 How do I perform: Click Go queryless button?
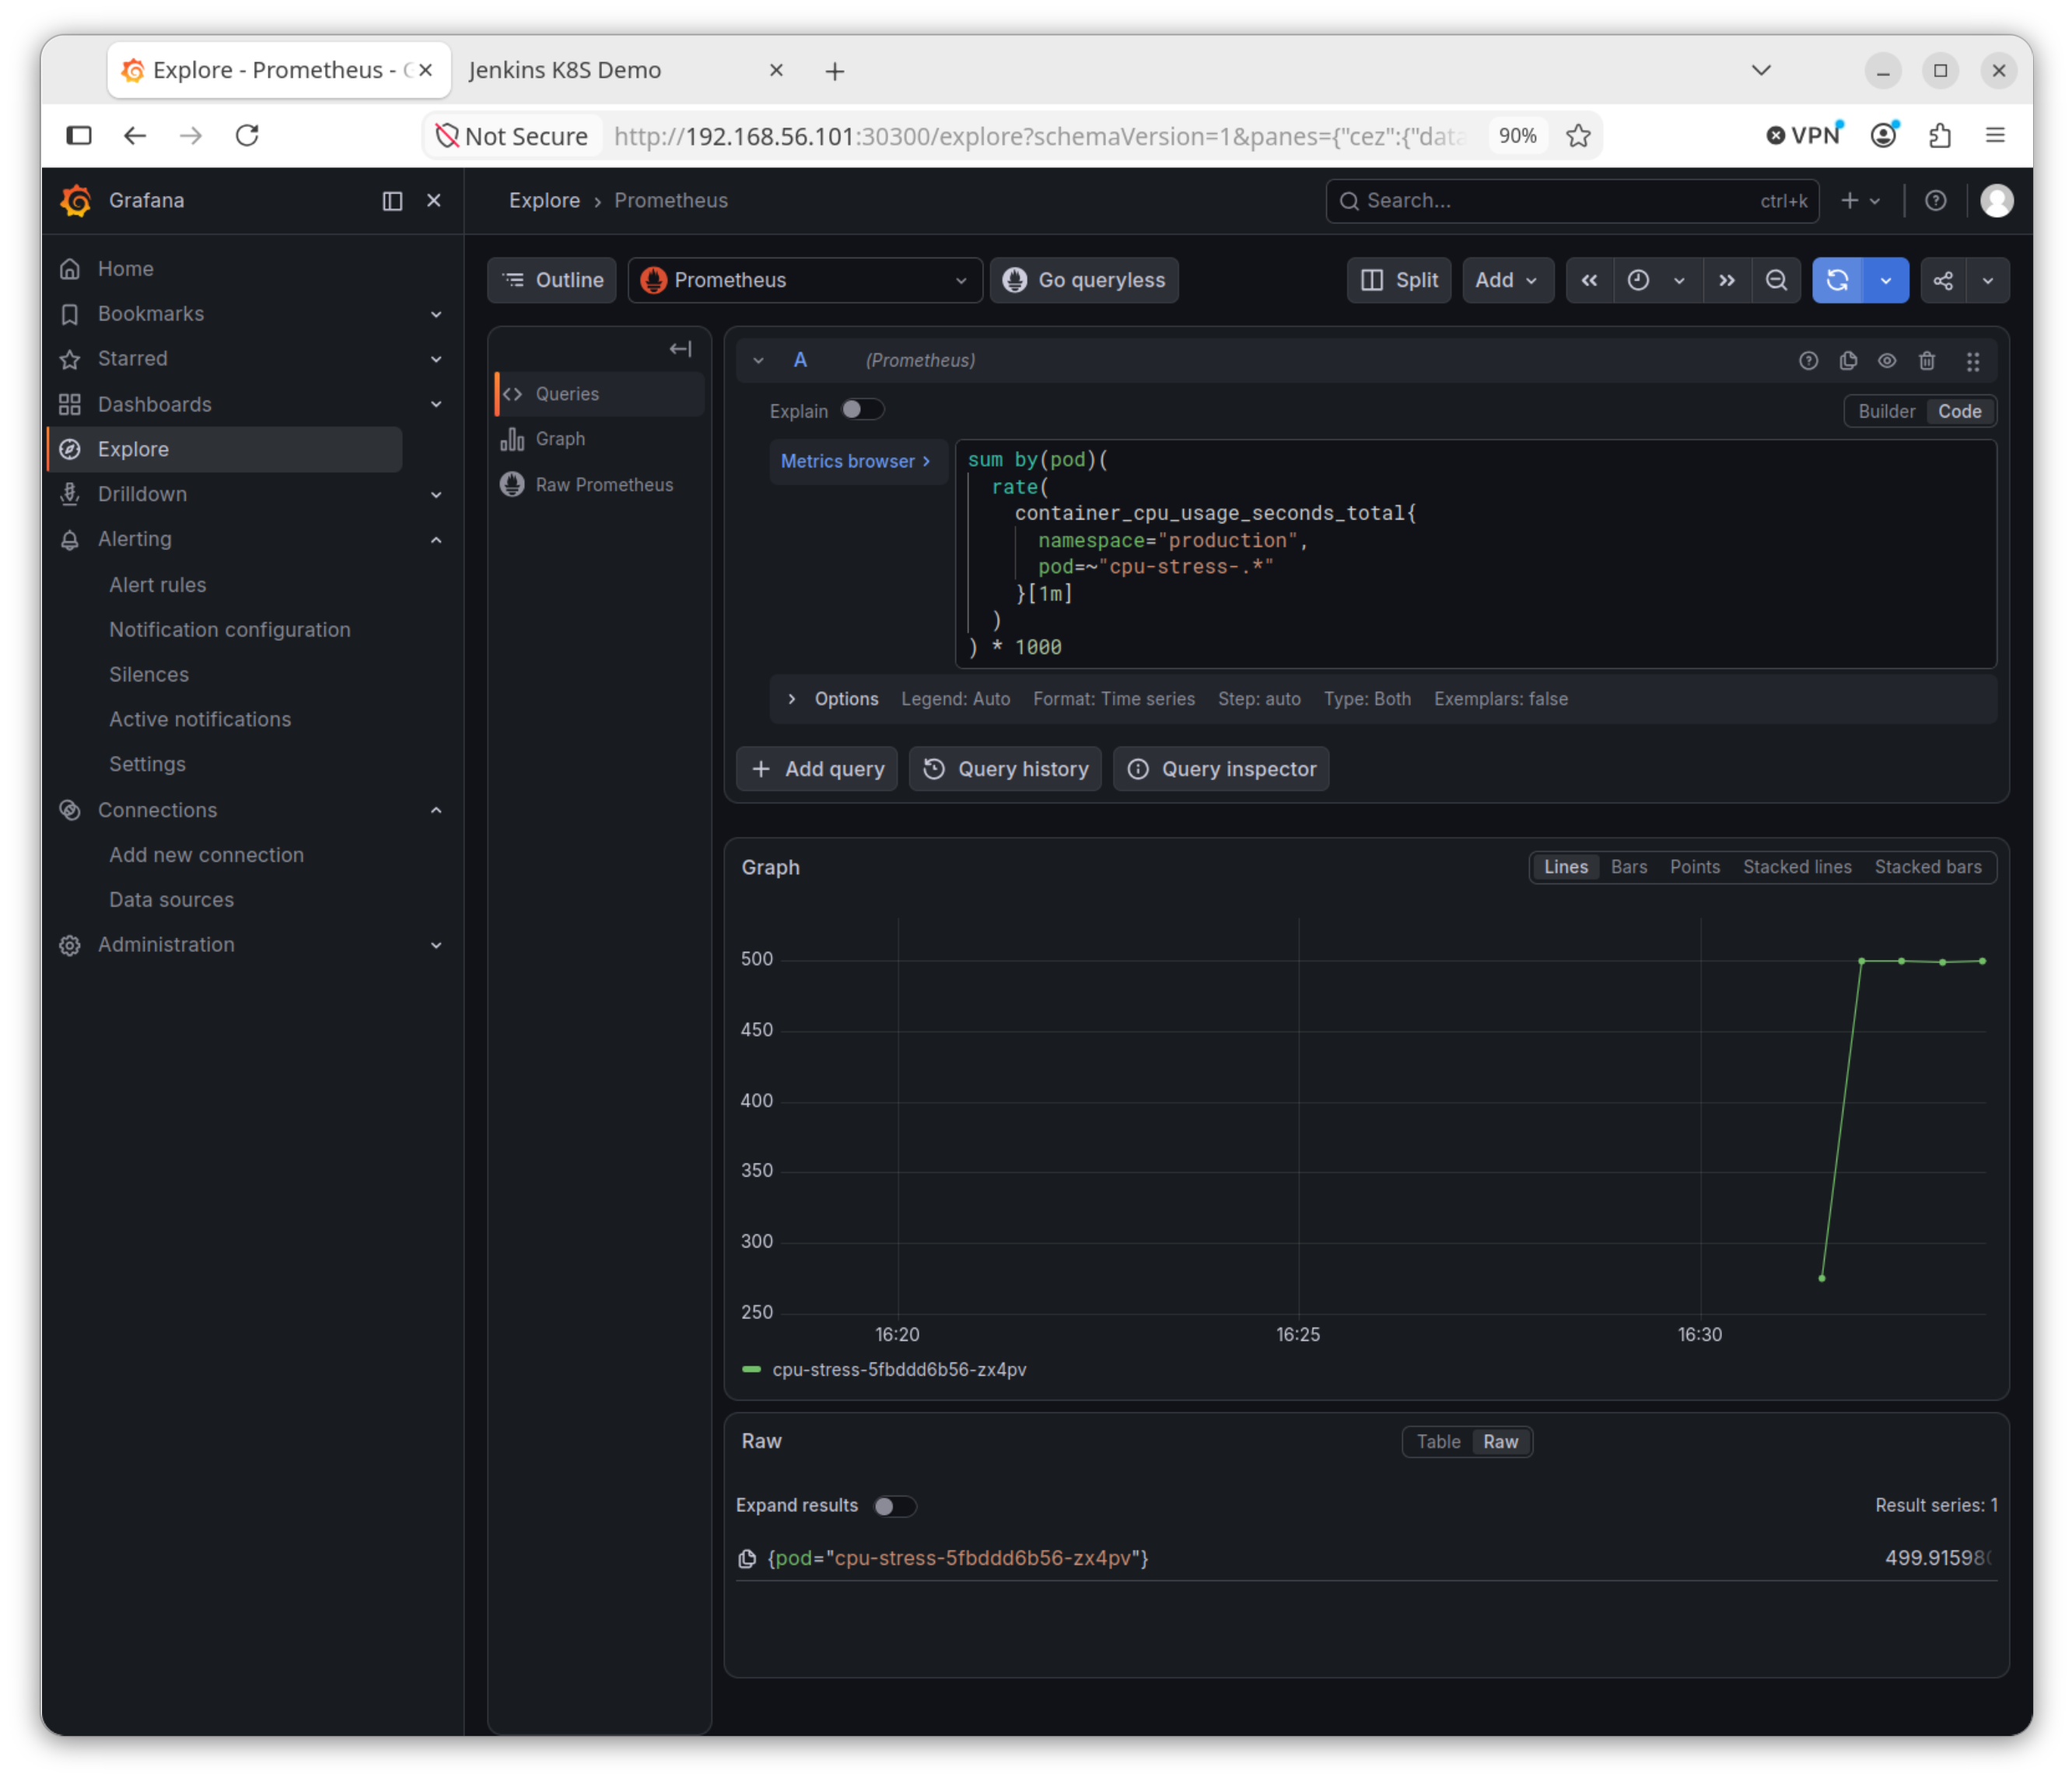point(1084,280)
